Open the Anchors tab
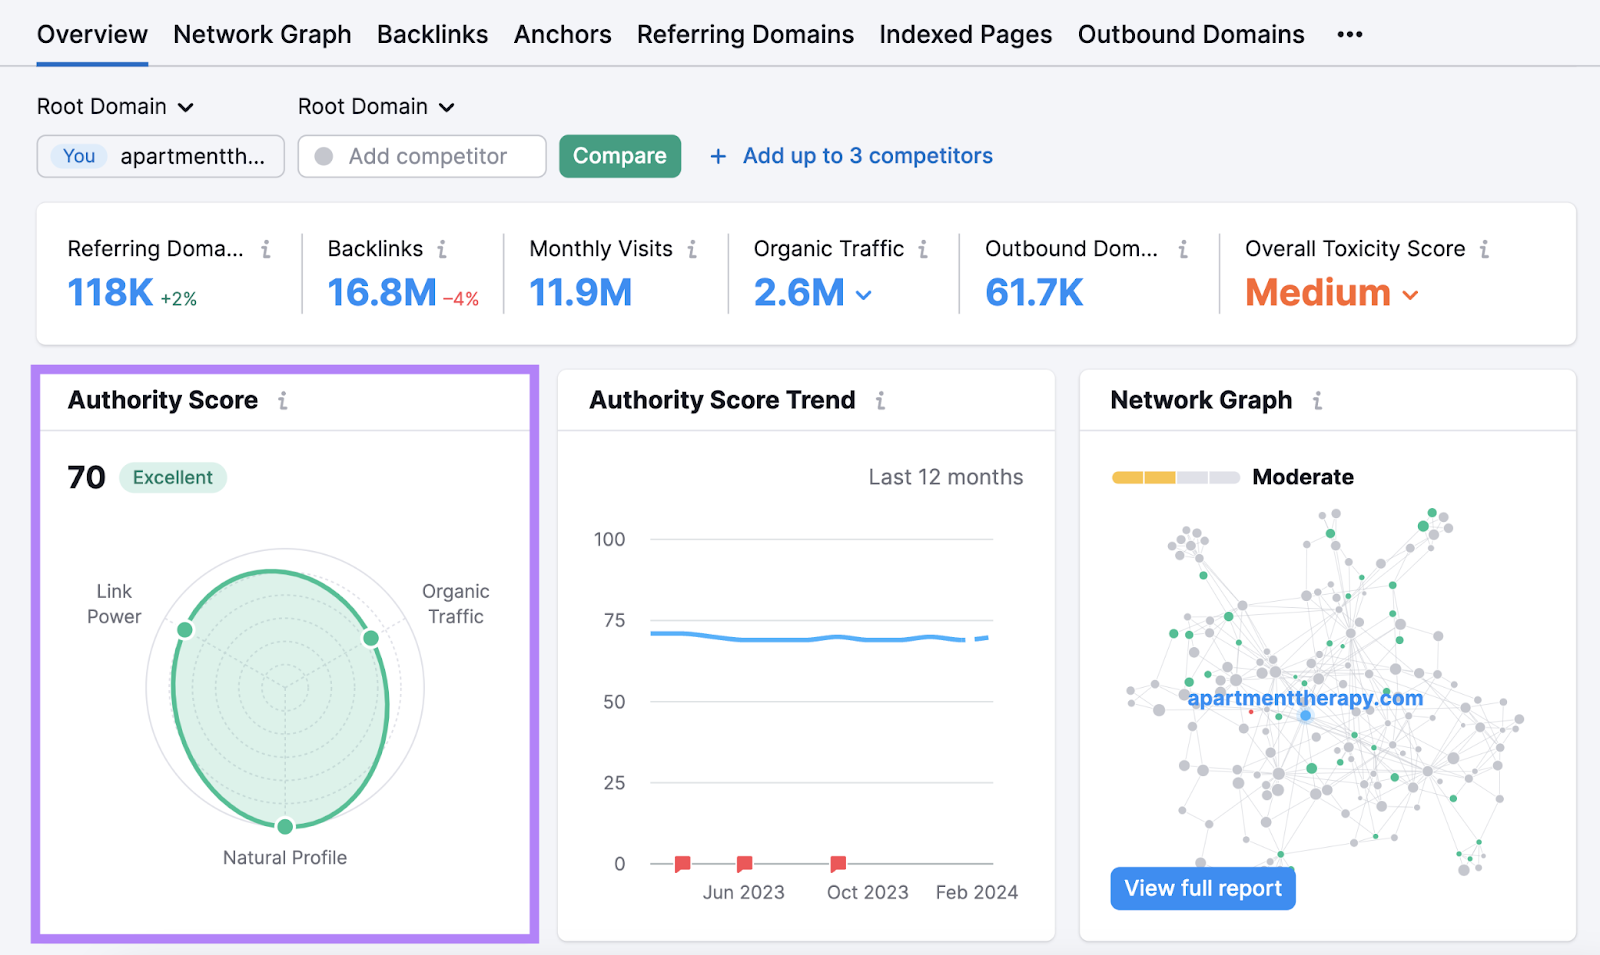Screen dimensions: 1600x955 click(562, 33)
